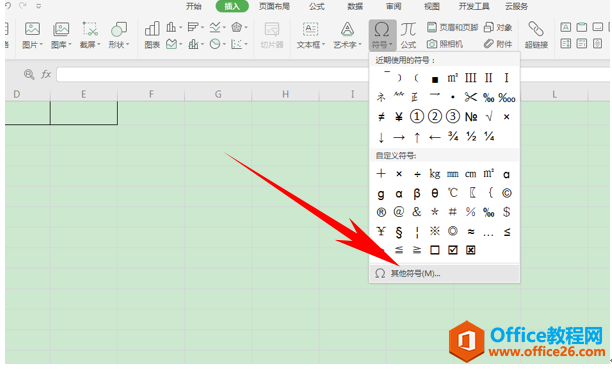Insert the circled number ① symbol
Viewport: 612px width, 369px height.
click(x=416, y=116)
